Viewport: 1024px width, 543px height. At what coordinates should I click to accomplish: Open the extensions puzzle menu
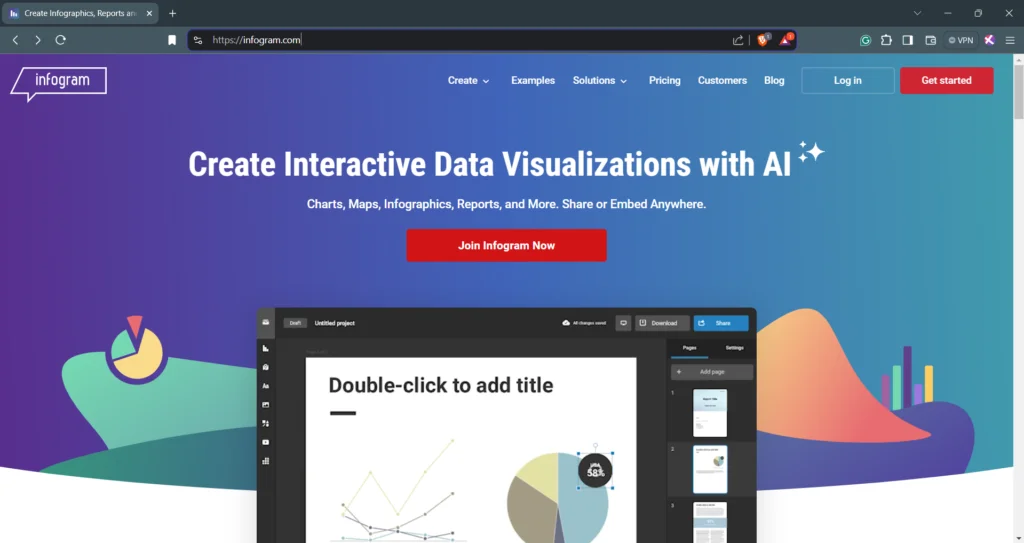coord(886,40)
